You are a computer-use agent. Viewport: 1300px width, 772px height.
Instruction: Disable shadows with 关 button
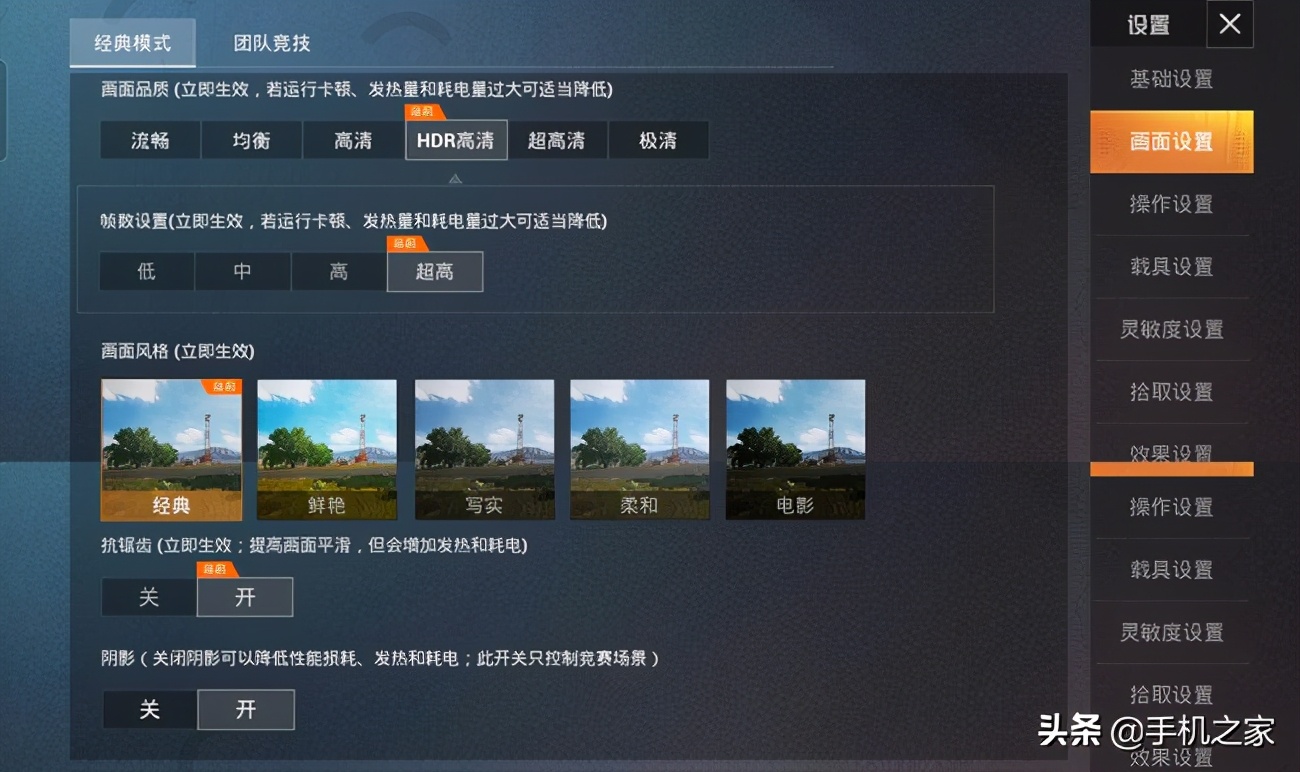click(149, 710)
